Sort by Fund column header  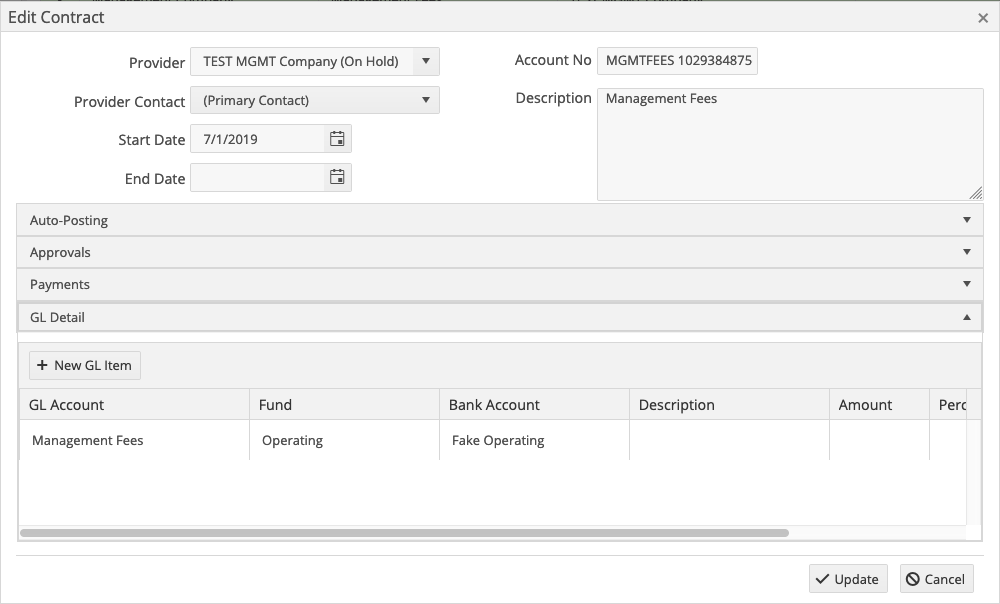pyautogui.click(x=344, y=404)
